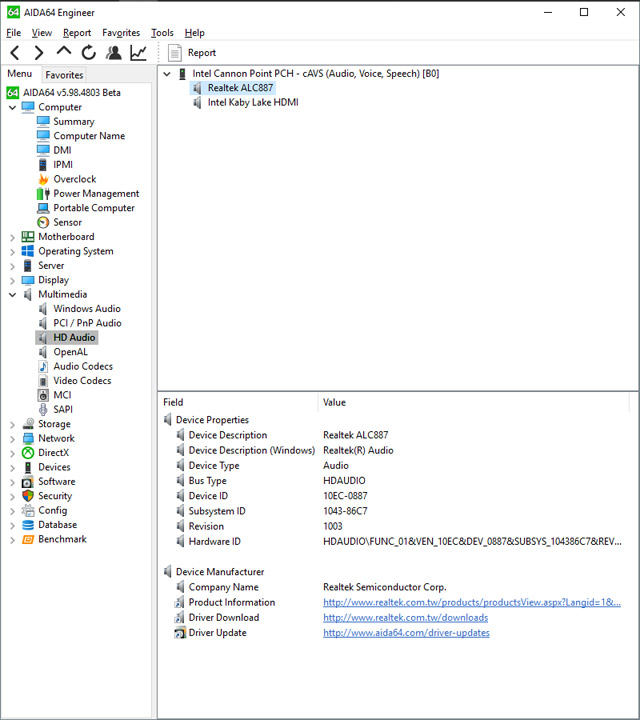Click the Subsystem ID value 1043-86C7
640x720 pixels.
[x=345, y=511]
